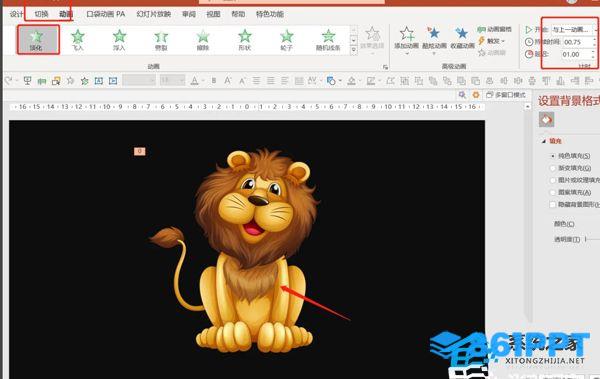Open the 幻灯片放映 slide show tab

click(x=153, y=14)
